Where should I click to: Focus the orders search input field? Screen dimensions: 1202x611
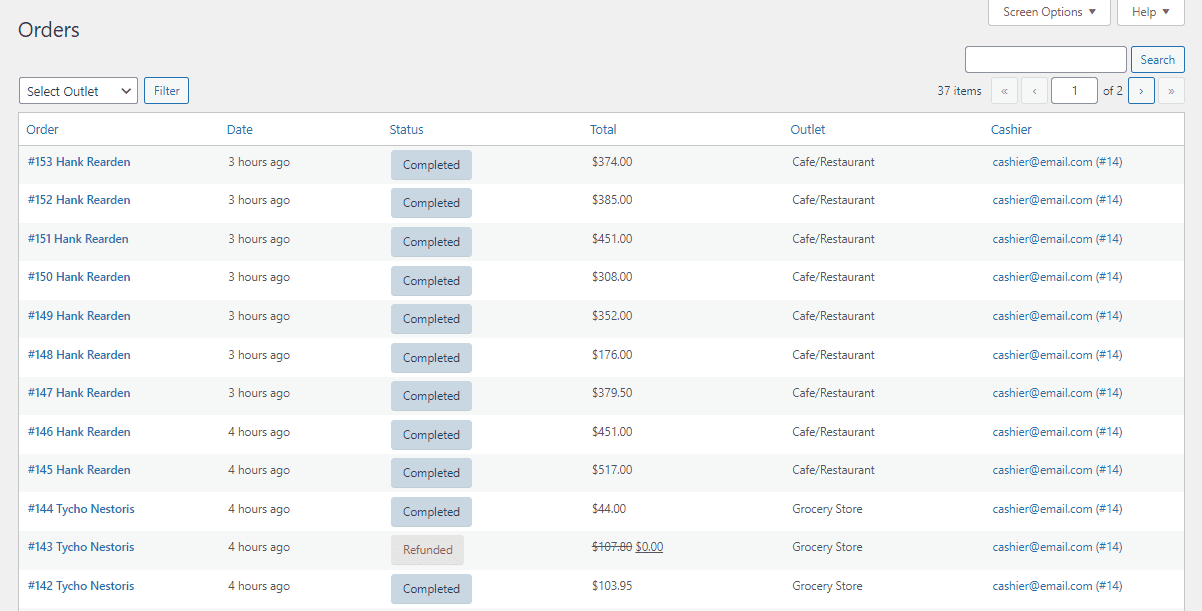pyautogui.click(x=1045, y=60)
